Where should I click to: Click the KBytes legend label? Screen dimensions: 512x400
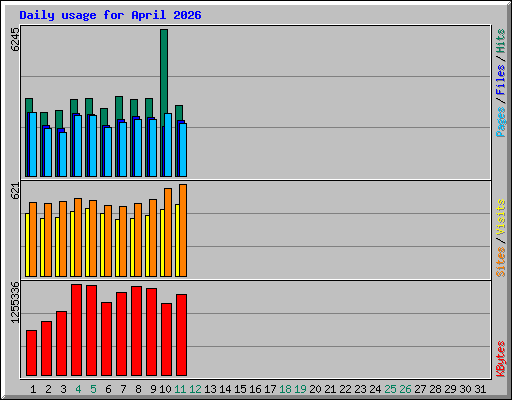click(x=500, y=359)
